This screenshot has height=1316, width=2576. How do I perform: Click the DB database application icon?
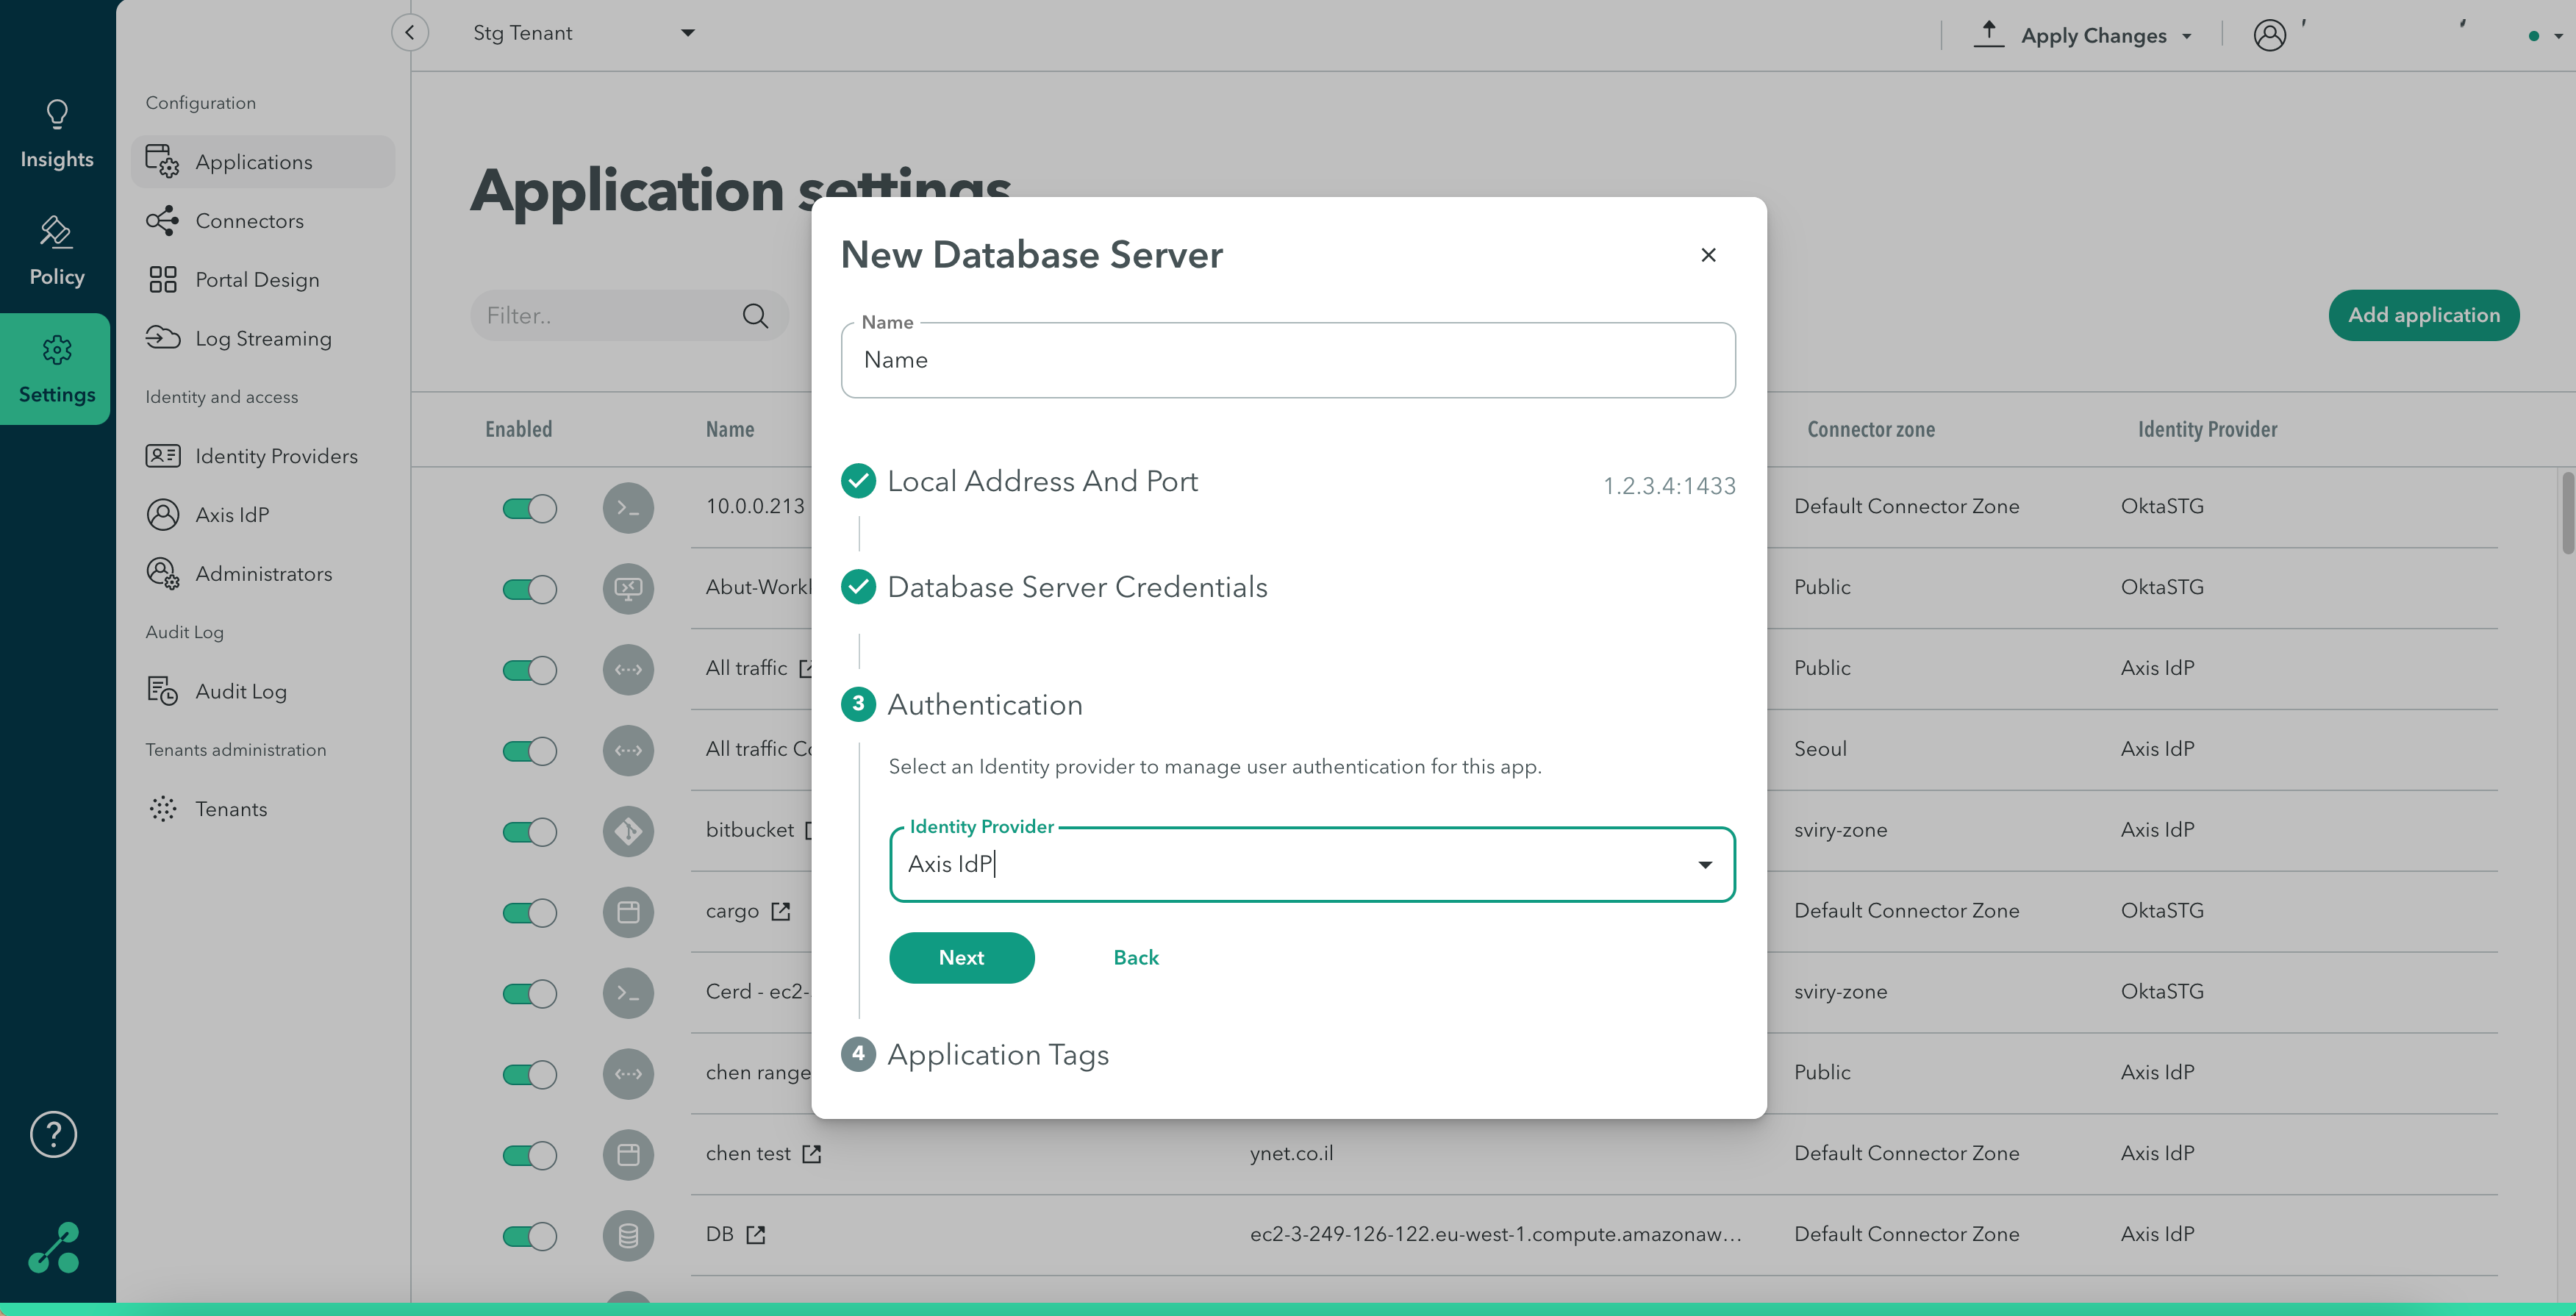click(x=628, y=1235)
